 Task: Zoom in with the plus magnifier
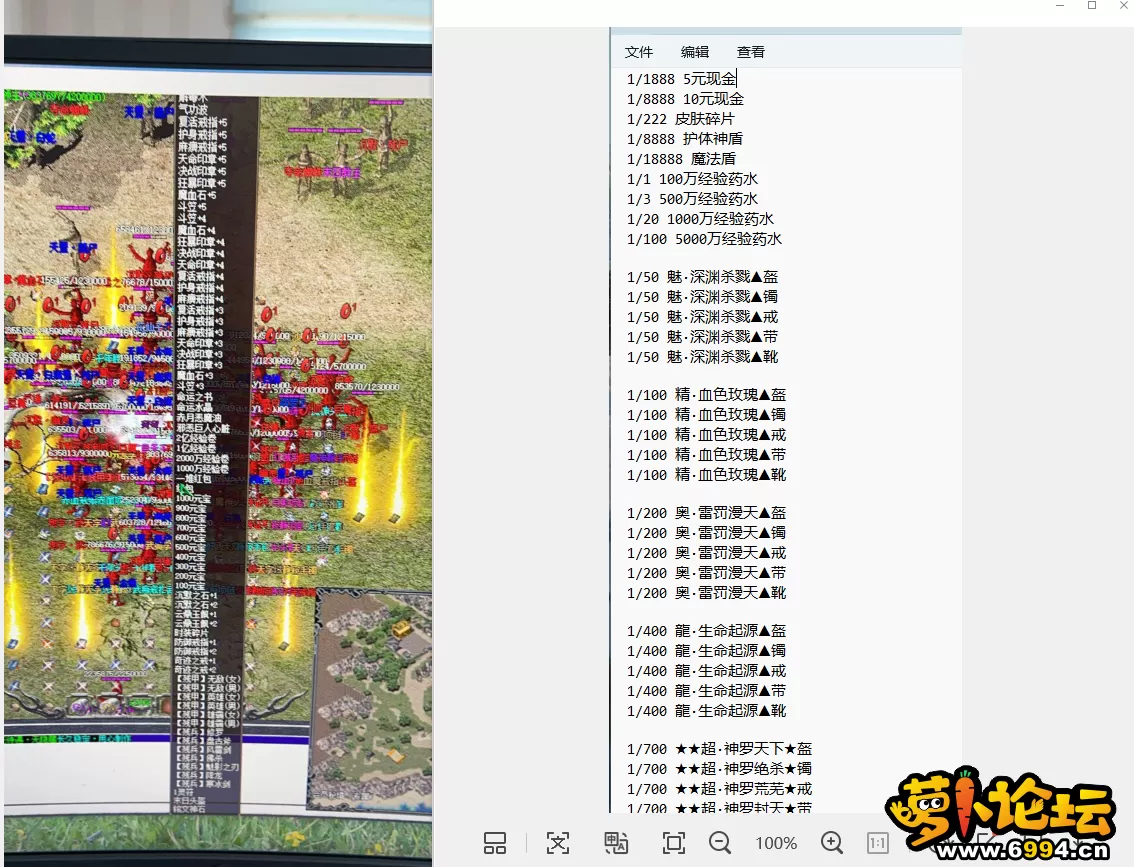832,842
